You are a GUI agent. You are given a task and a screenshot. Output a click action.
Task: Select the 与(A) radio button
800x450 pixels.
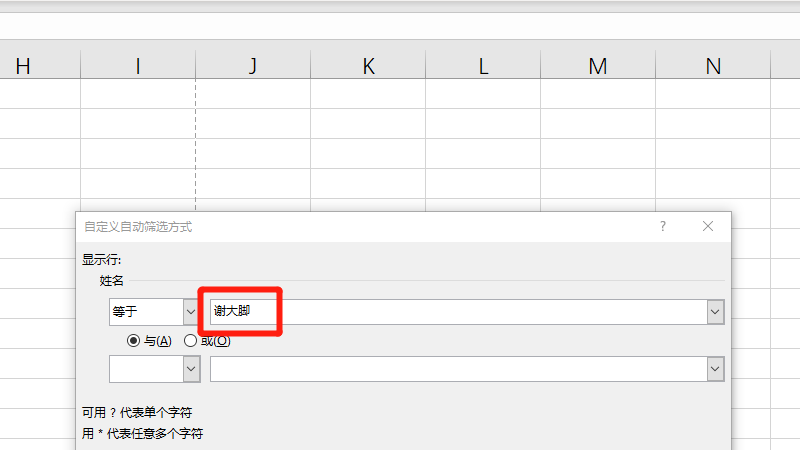point(133,341)
